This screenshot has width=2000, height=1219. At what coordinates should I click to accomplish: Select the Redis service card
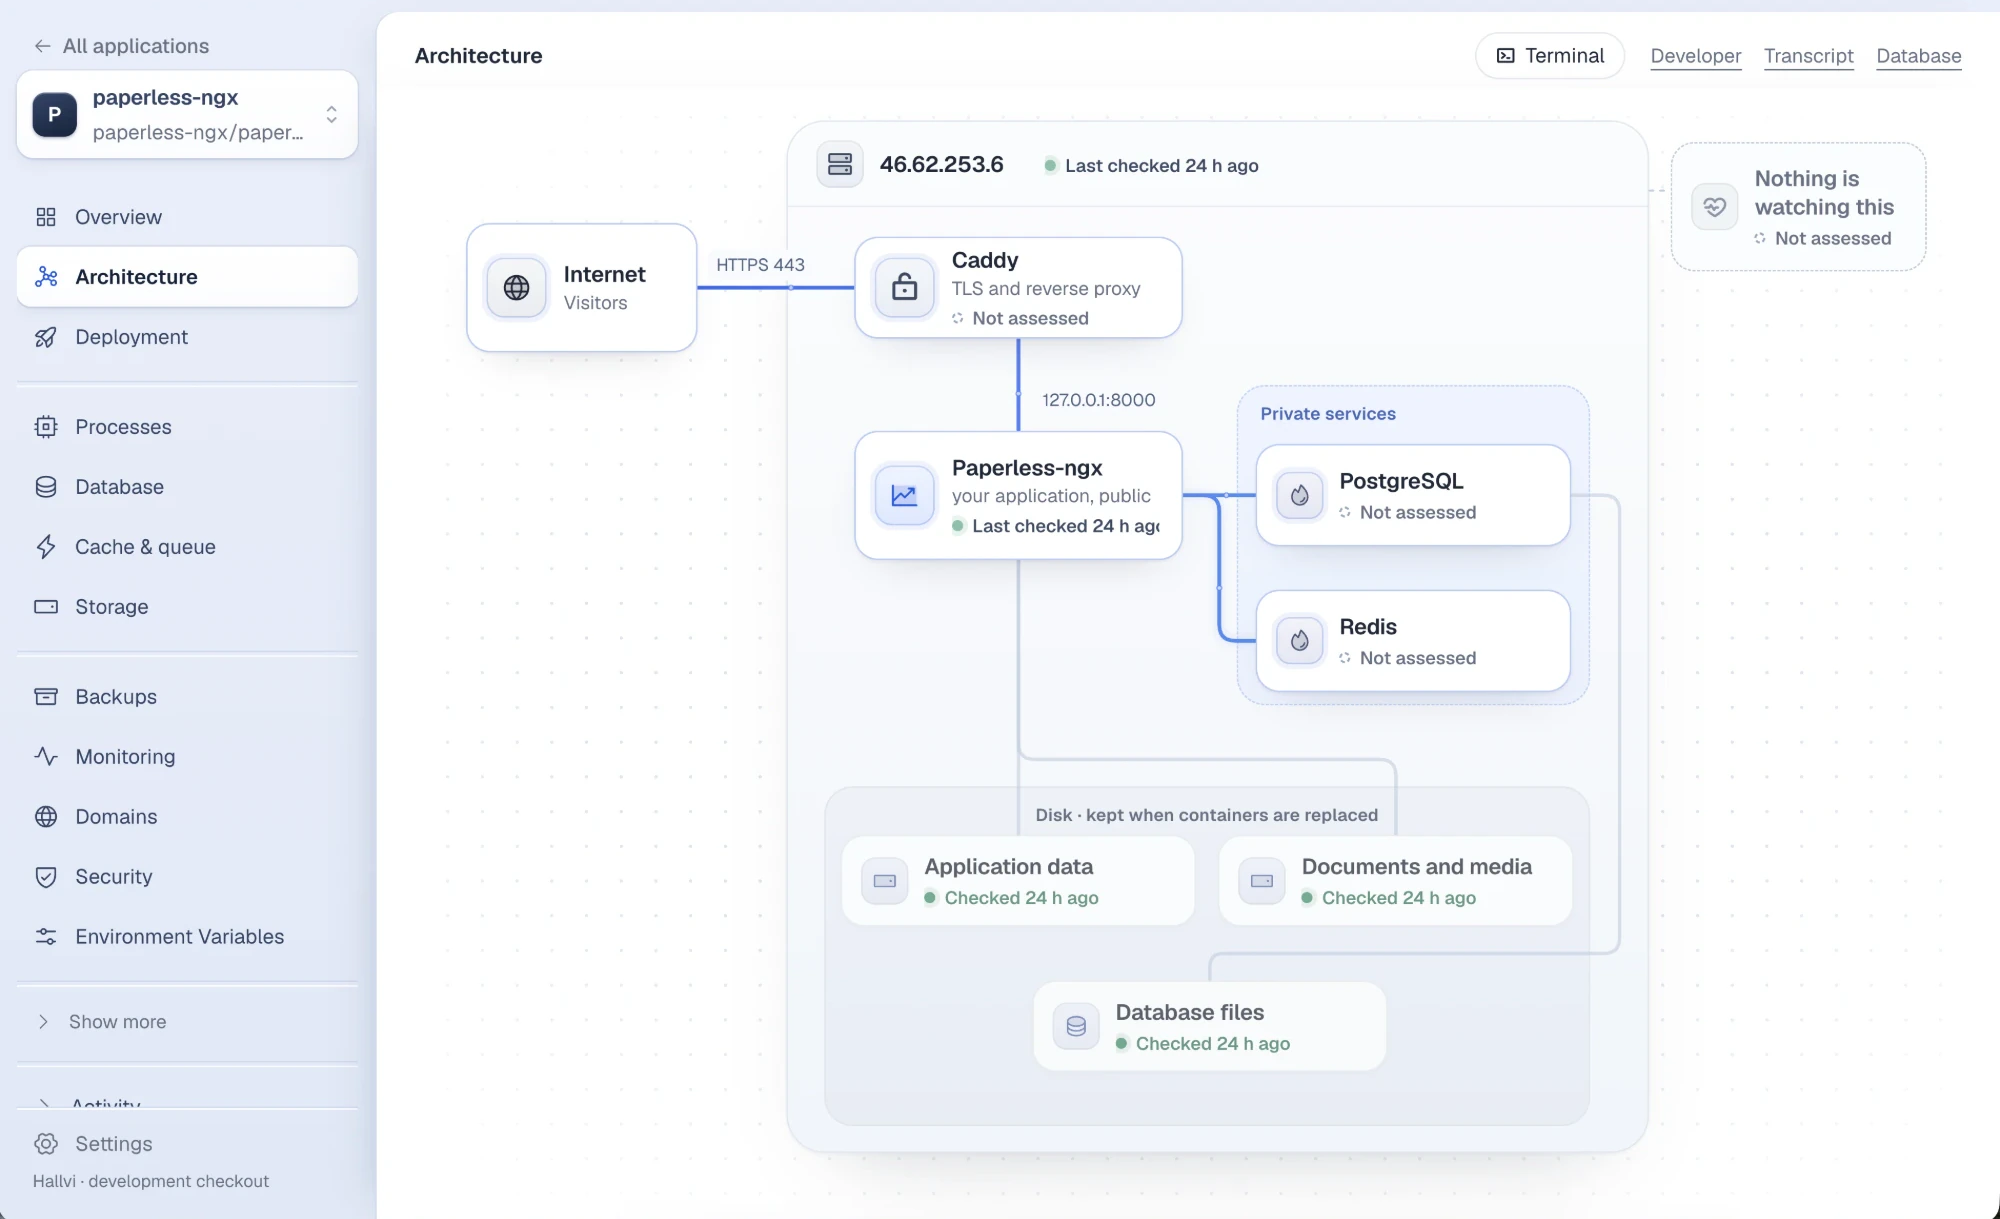click(1412, 641)
